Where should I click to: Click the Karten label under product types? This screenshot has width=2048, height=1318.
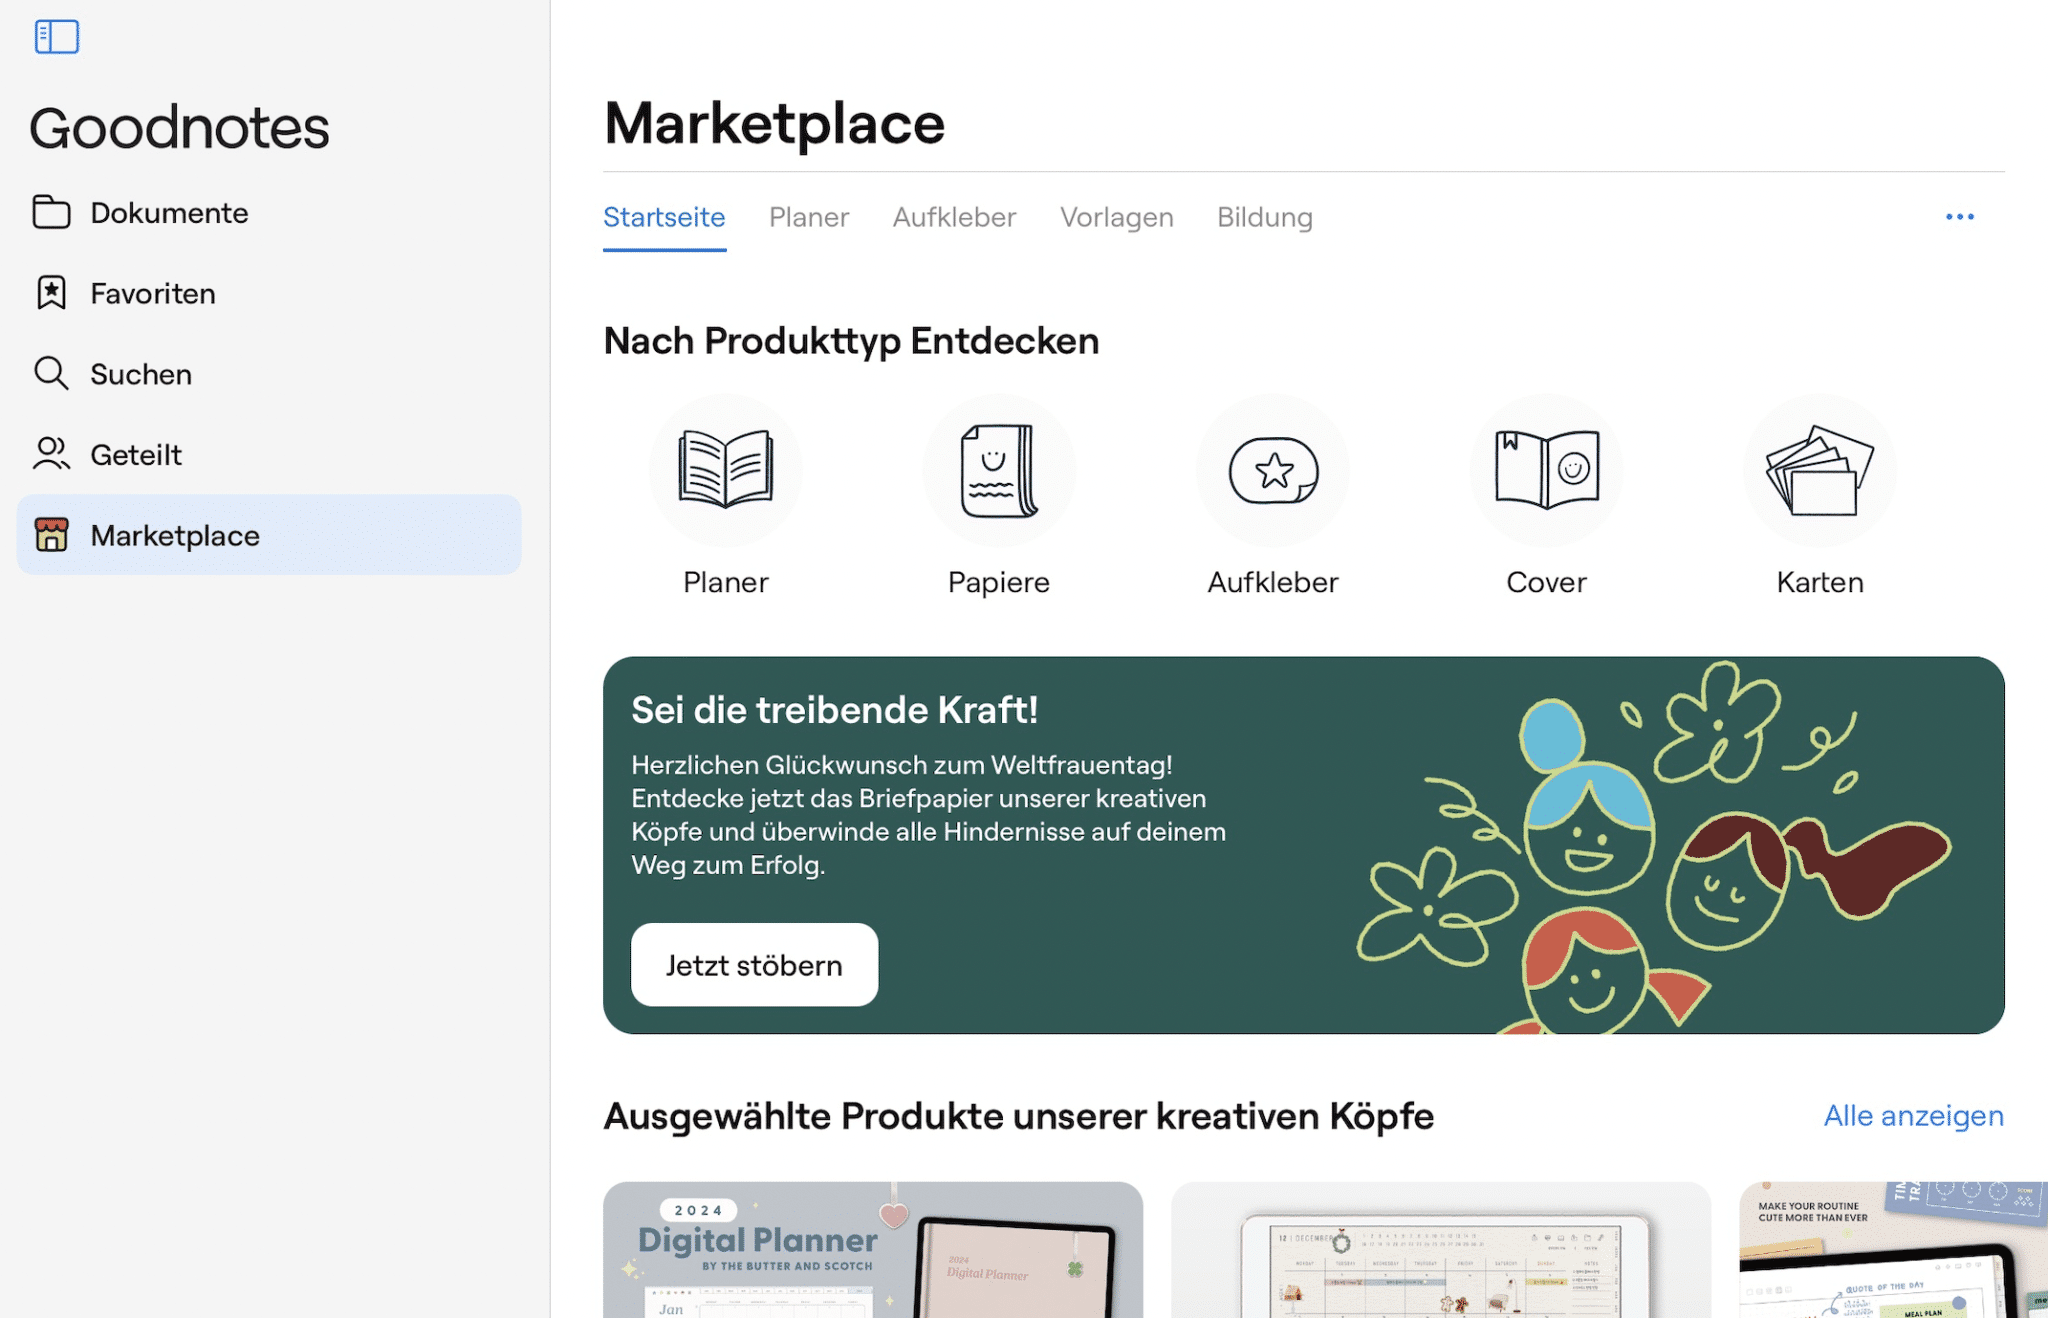(1820, 582)
